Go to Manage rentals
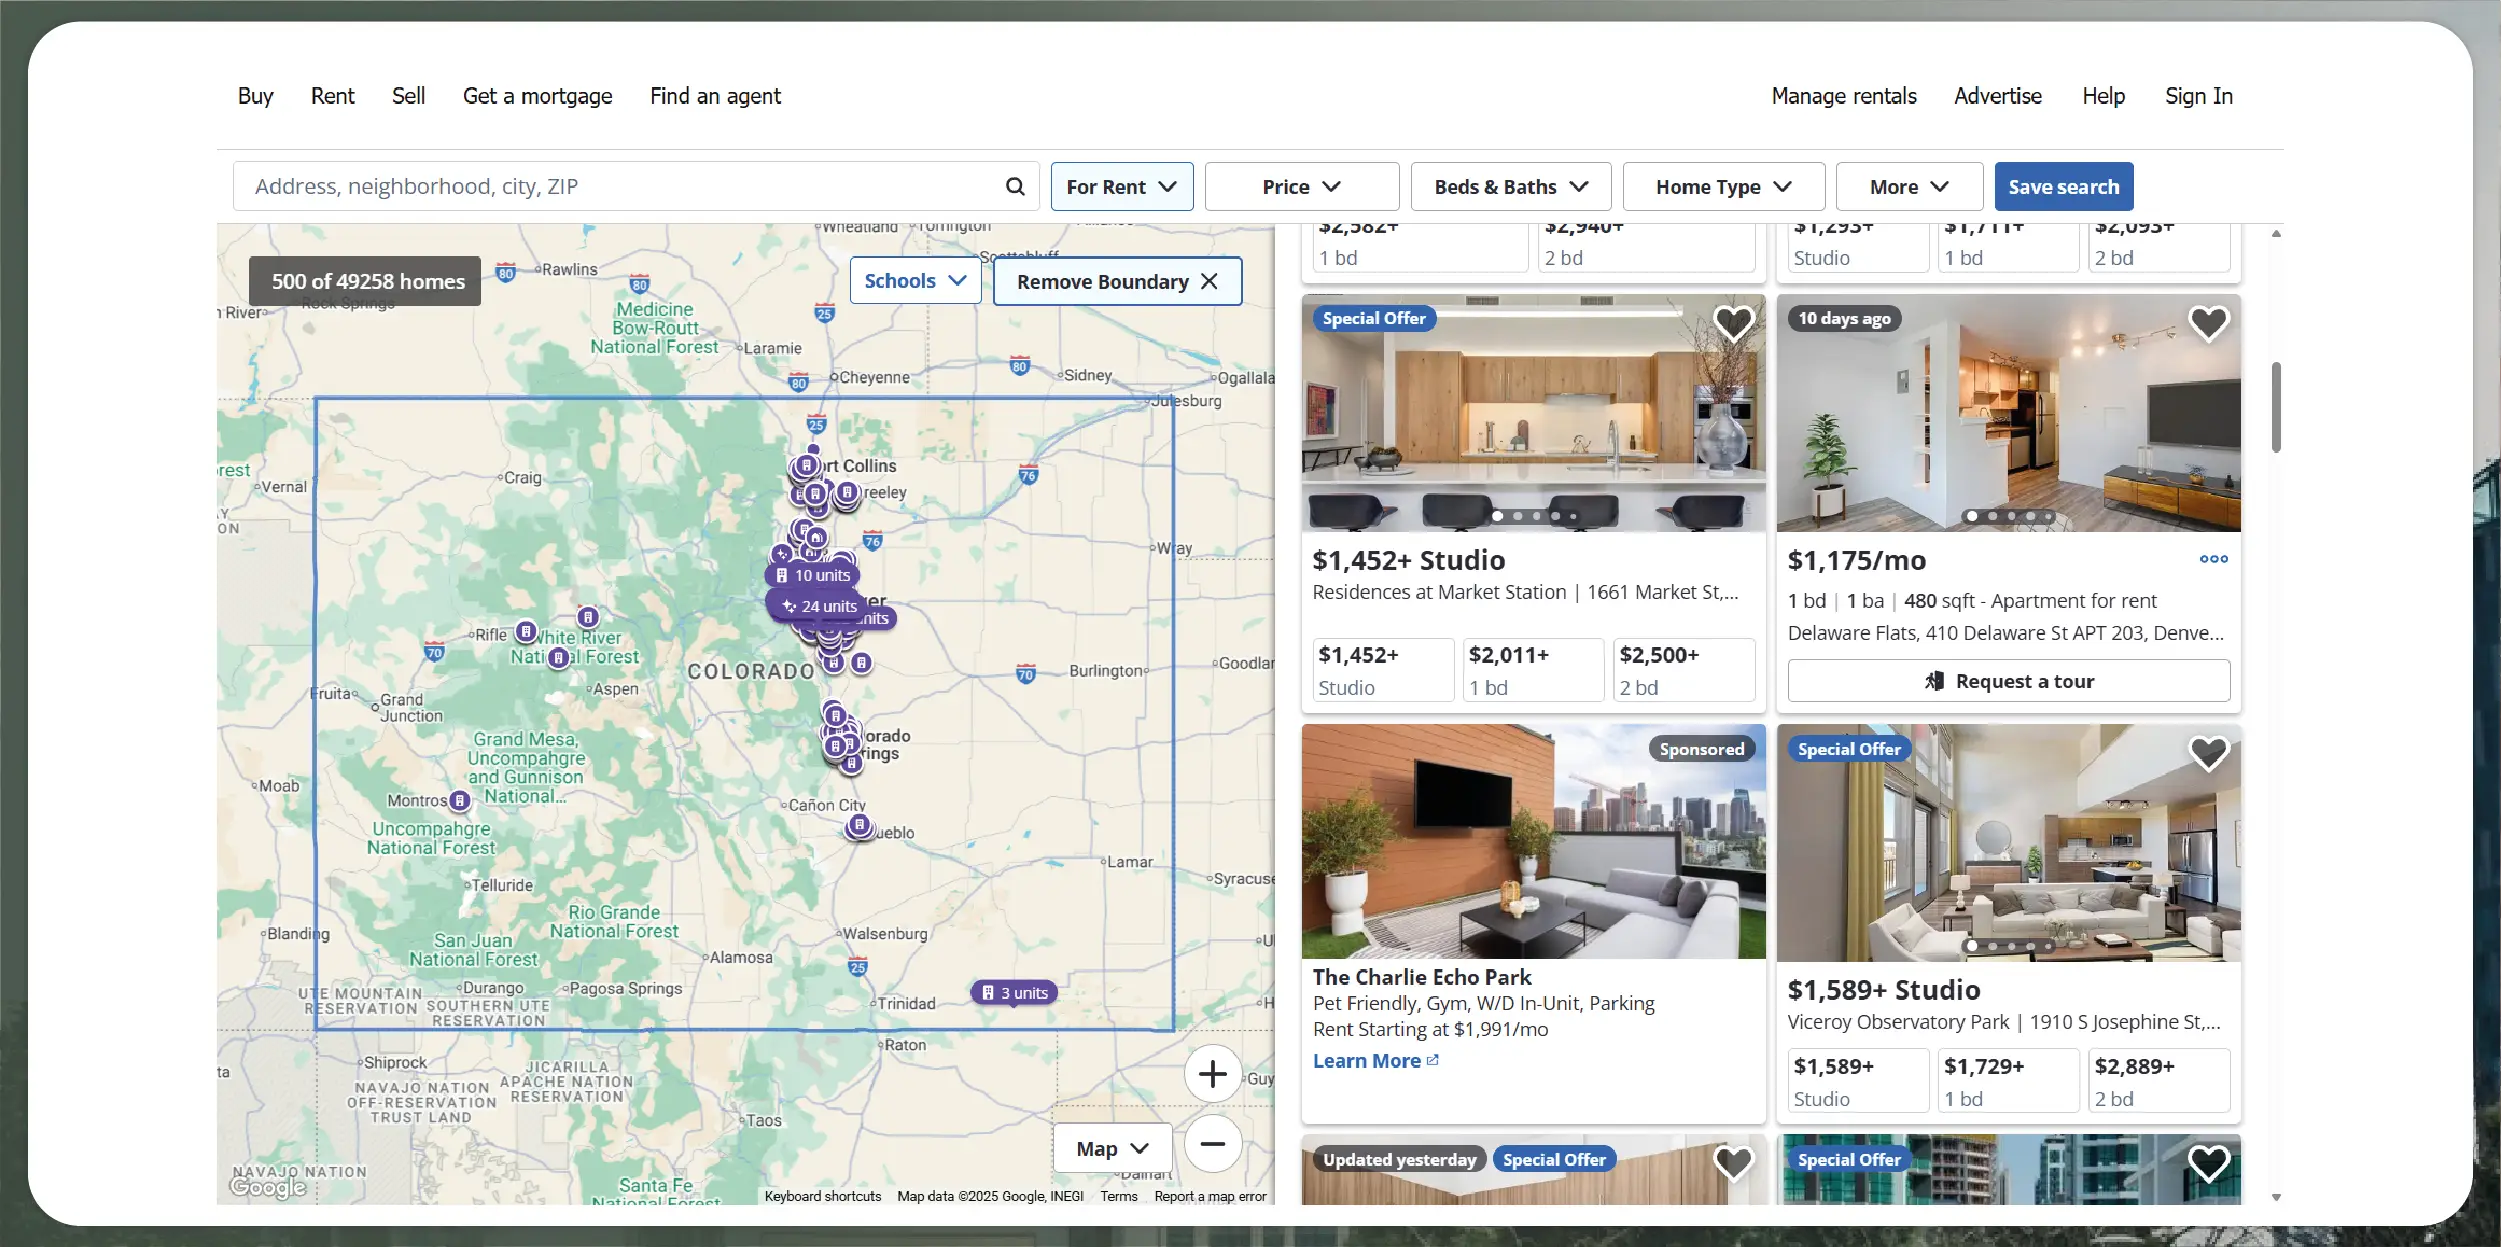 1843,96
